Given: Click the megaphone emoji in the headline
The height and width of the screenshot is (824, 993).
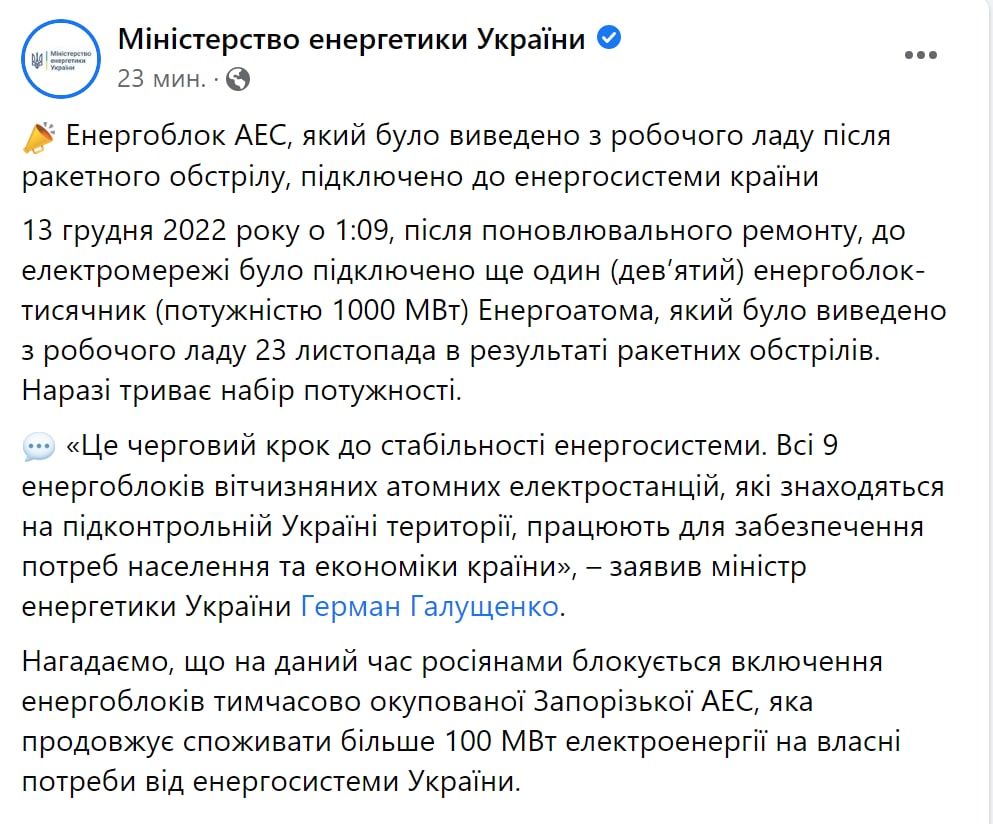Looking at the screenshot, I should [x=38, y=138].
